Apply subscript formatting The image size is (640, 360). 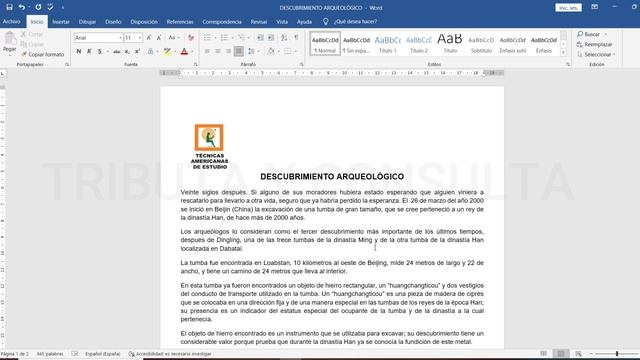tap(127, 51)
